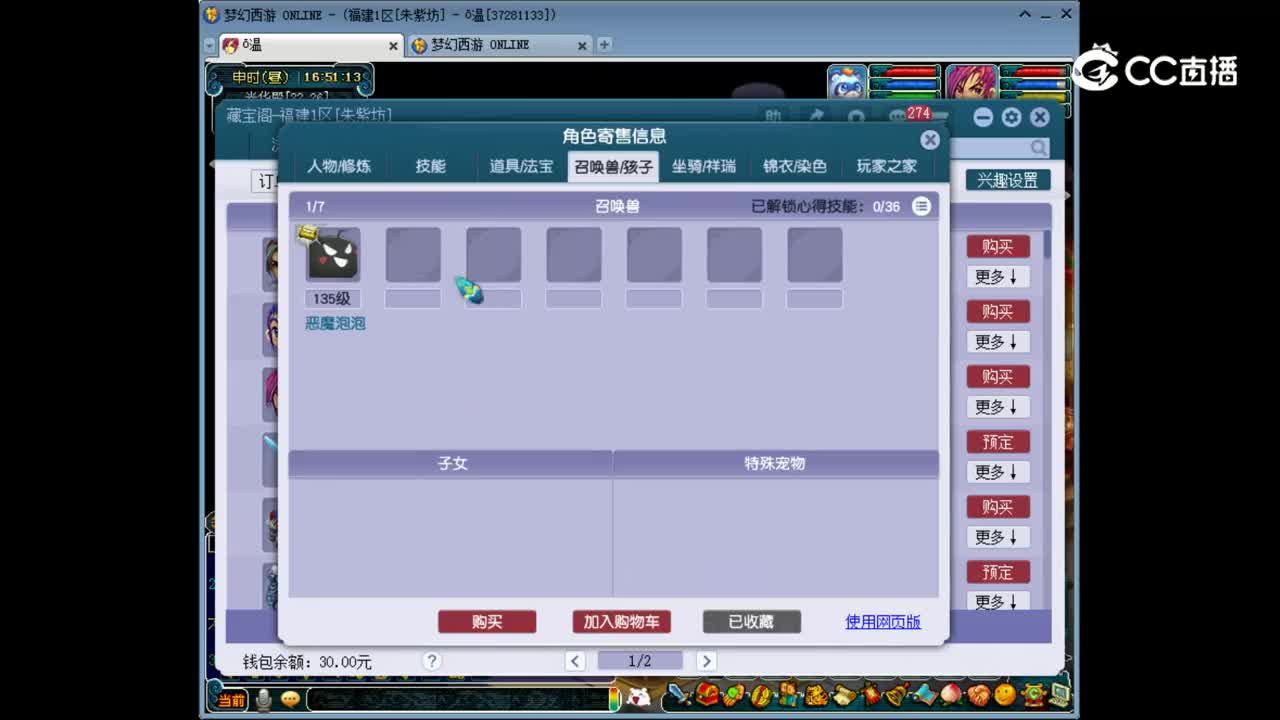Screen dimensions: 1280x720
Task: Open the 使用网页版 link
Action: pyautogui.click(x=883, y=621)
